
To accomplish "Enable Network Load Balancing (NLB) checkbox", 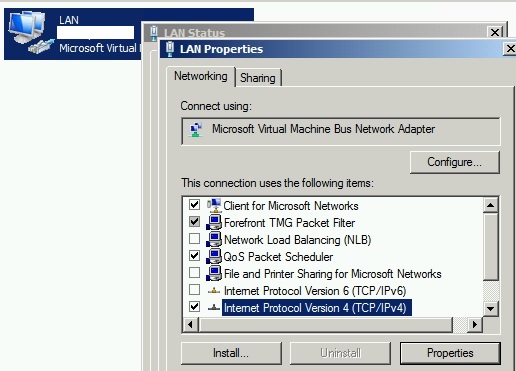I will [194, 239].
